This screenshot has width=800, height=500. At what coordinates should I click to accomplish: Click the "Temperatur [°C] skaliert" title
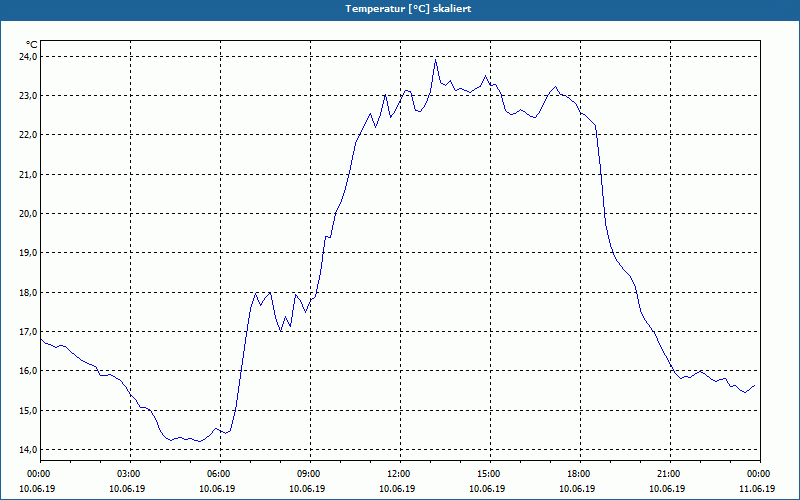click(408, 9)
